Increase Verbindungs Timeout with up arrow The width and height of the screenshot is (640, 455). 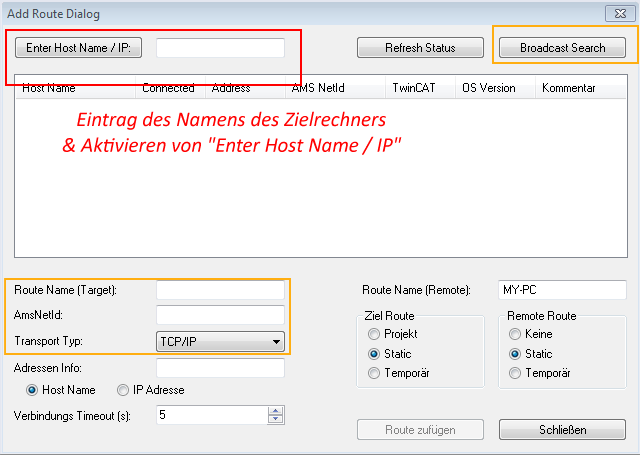275,410
